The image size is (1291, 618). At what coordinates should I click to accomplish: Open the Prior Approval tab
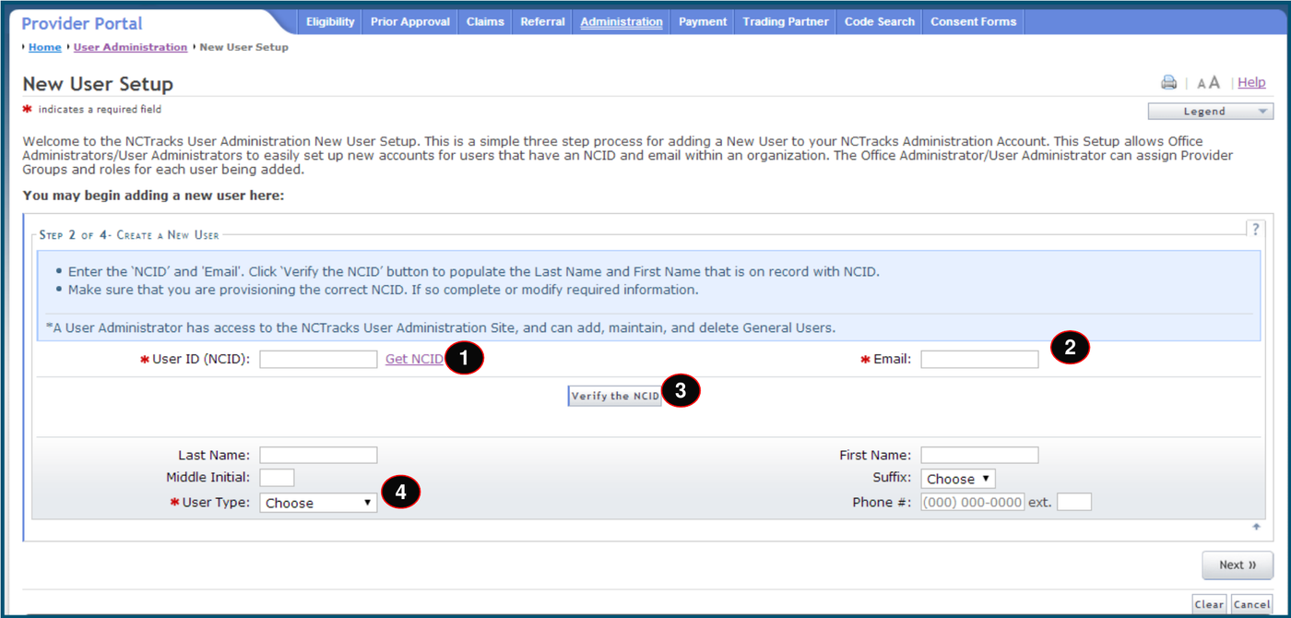point(410,22)
